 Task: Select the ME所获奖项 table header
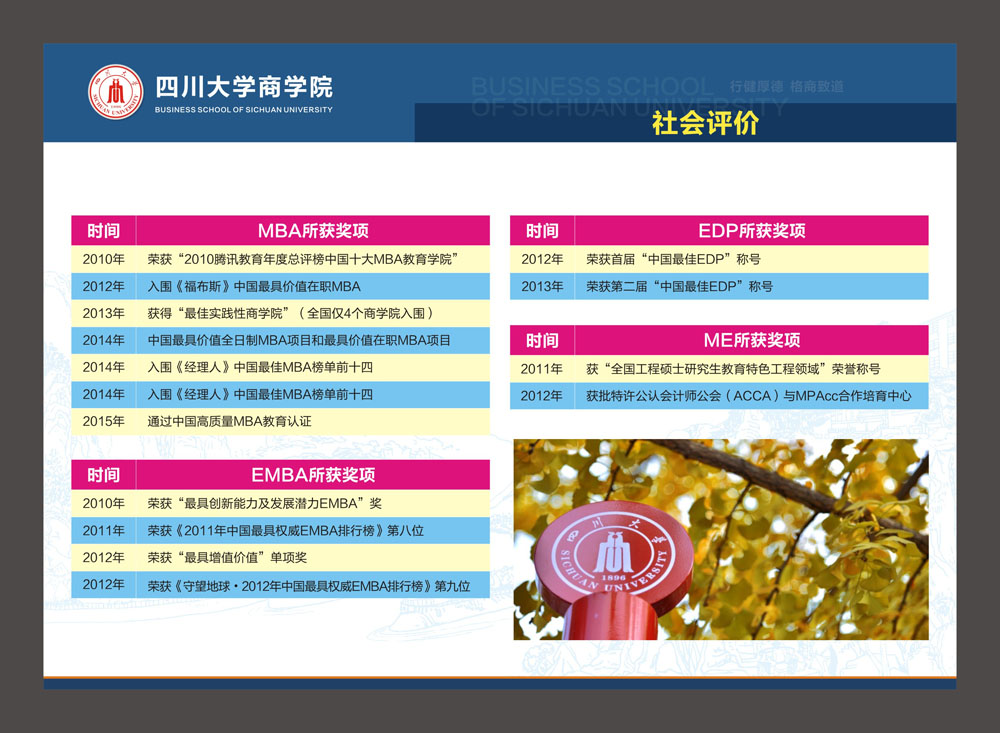pos(751,340)
